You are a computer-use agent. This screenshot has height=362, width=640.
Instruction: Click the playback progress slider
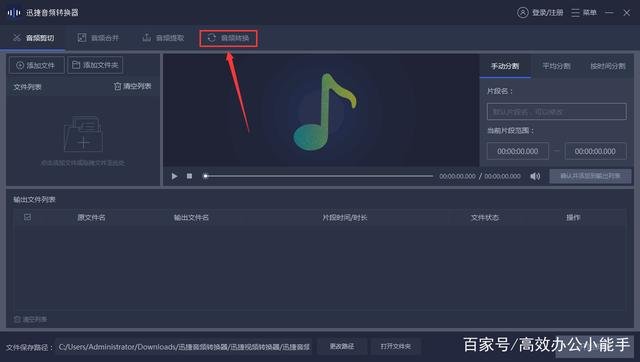(318, 176)
